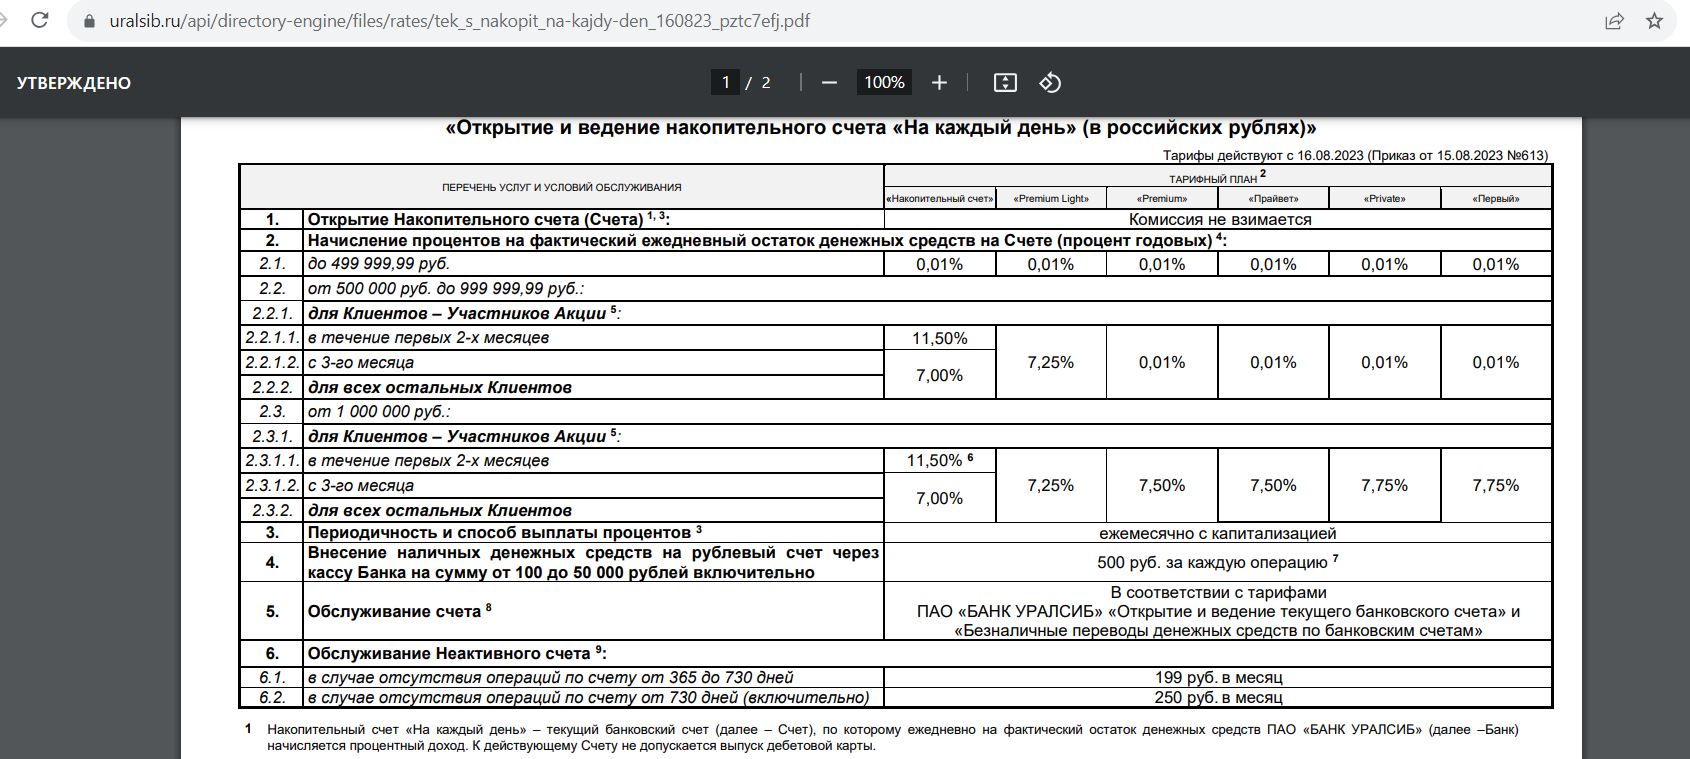Click row 'Обслуживание счета' with footnote 8
1690x759 pixels.
click(x=593, y=611)
